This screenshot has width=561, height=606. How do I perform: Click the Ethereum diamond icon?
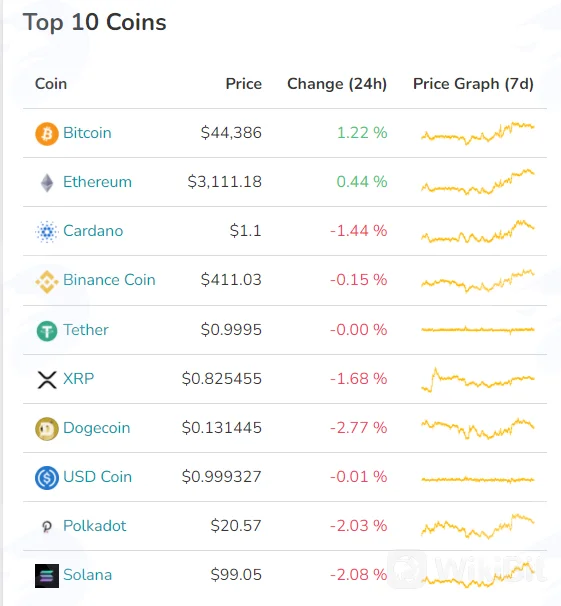(47, 183)
